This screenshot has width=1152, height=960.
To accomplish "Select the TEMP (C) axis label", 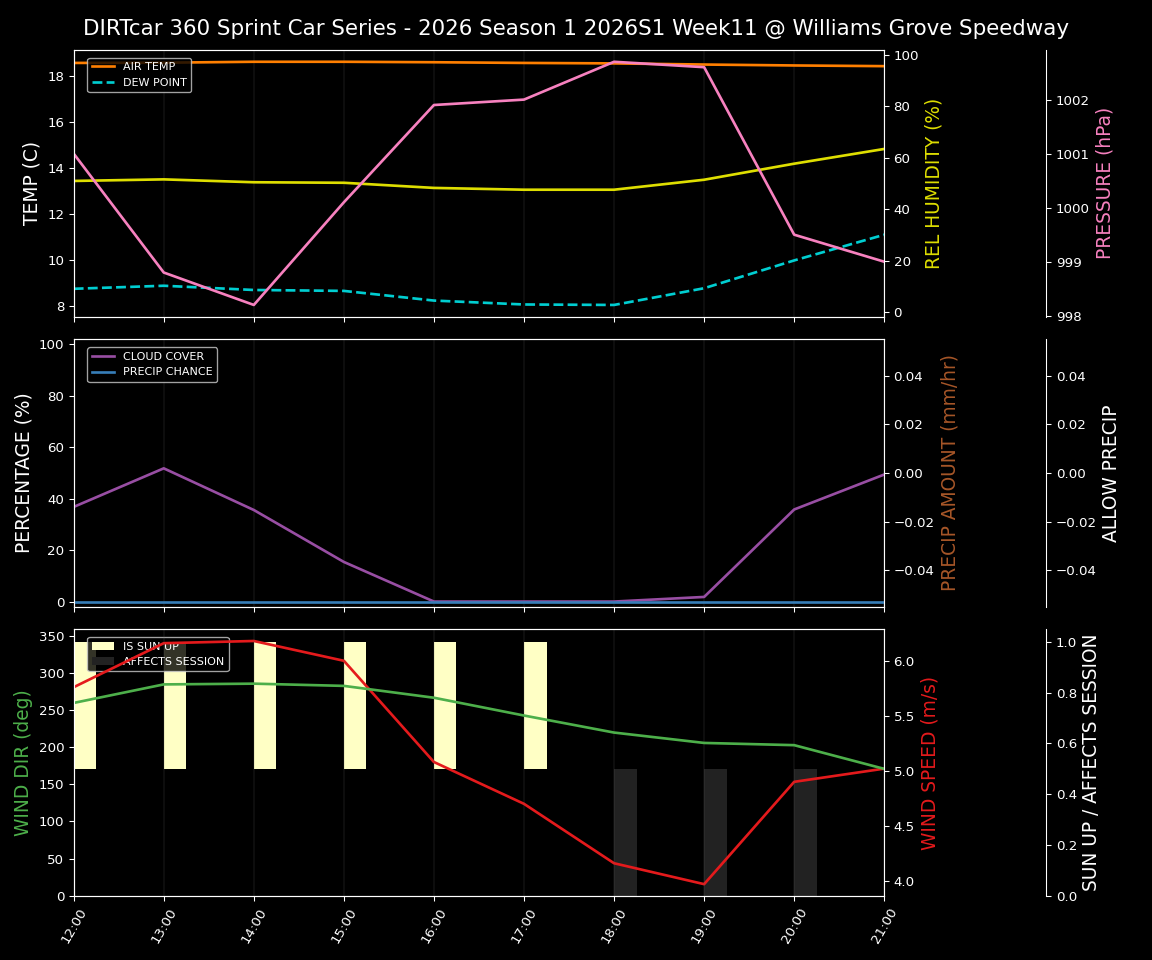I will coord(28,184).
